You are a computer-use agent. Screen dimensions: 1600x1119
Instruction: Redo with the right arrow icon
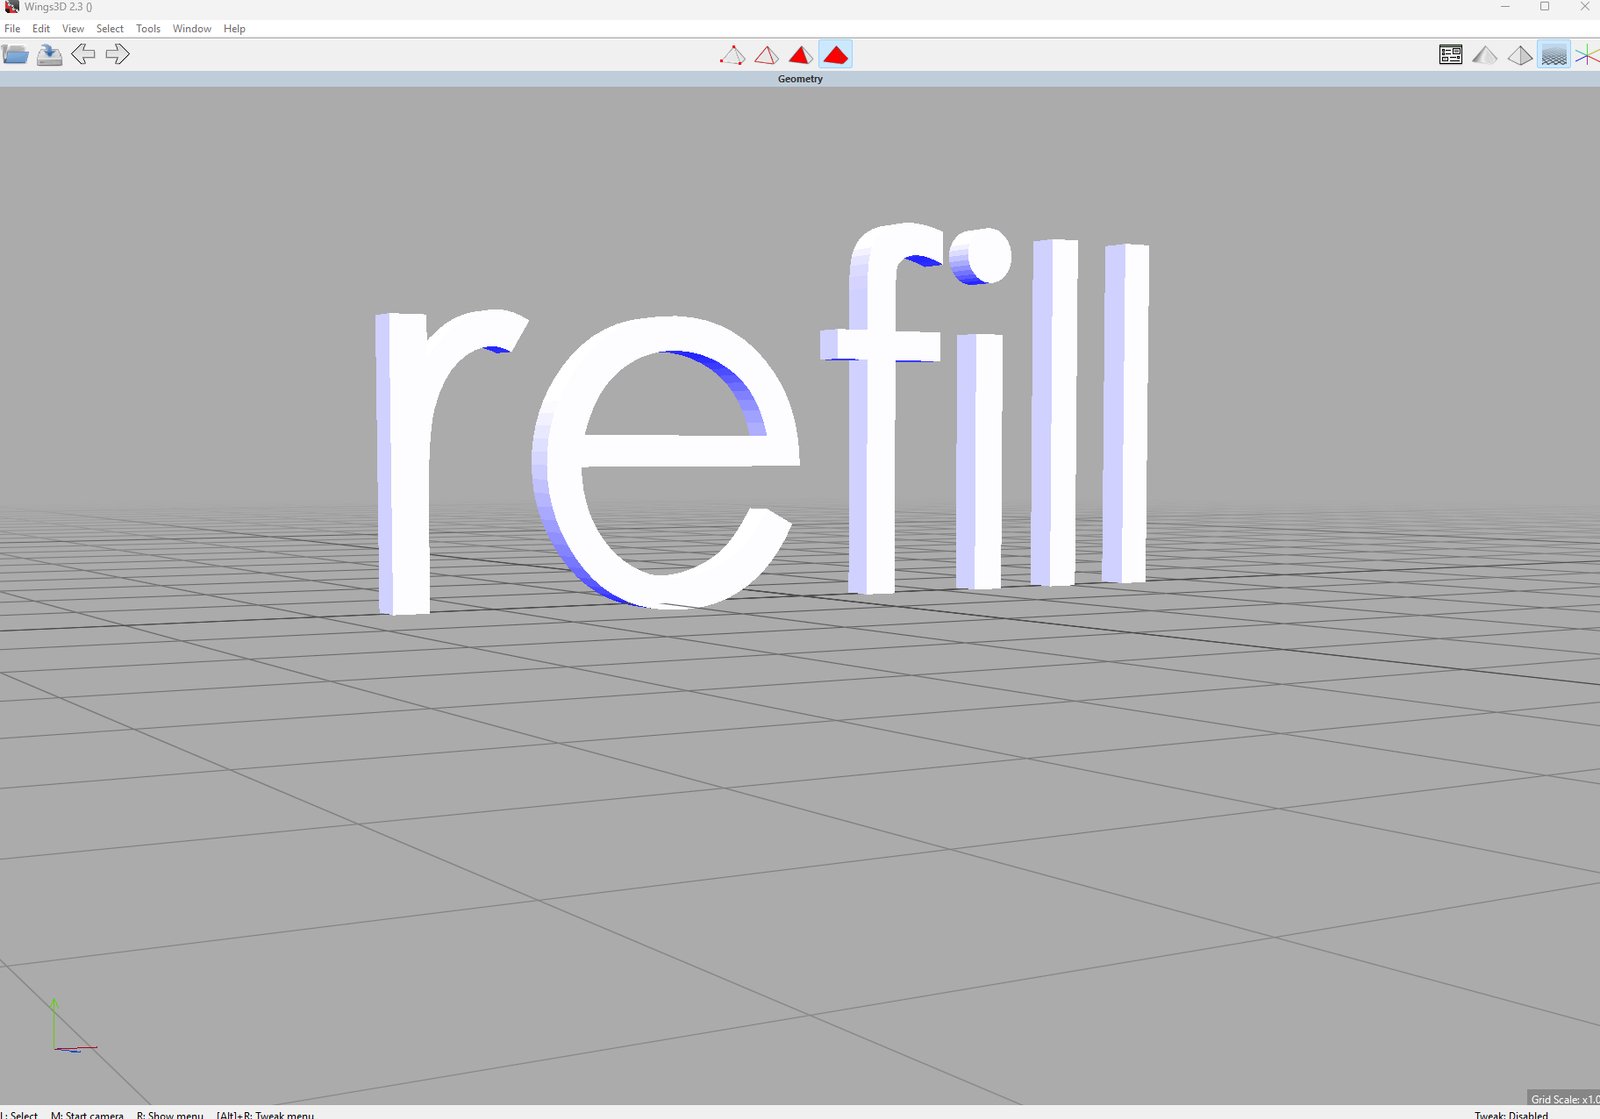pyautogui.click(x=117, y=55)
